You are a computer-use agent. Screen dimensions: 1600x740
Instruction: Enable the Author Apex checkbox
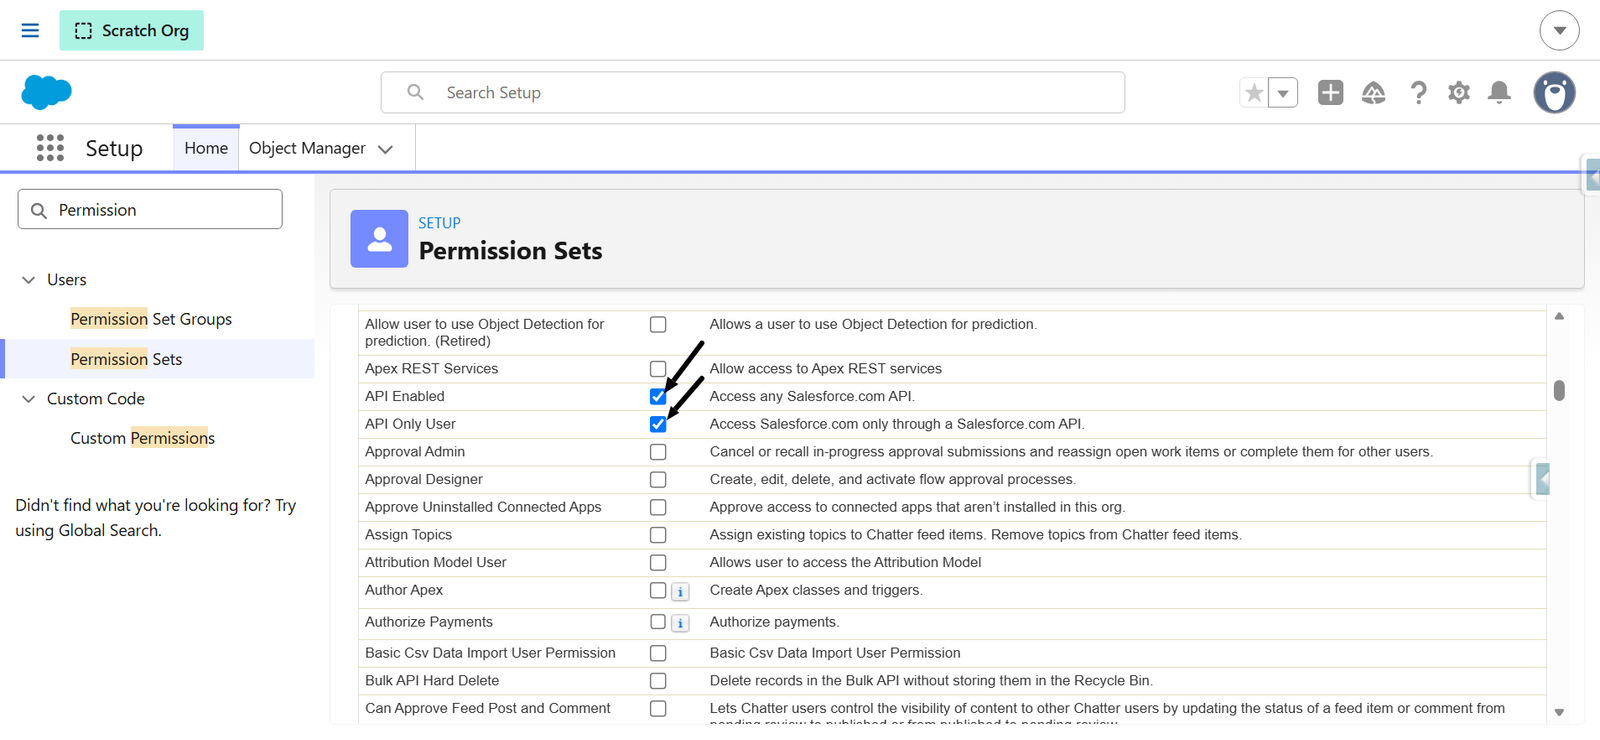(658, 591)
